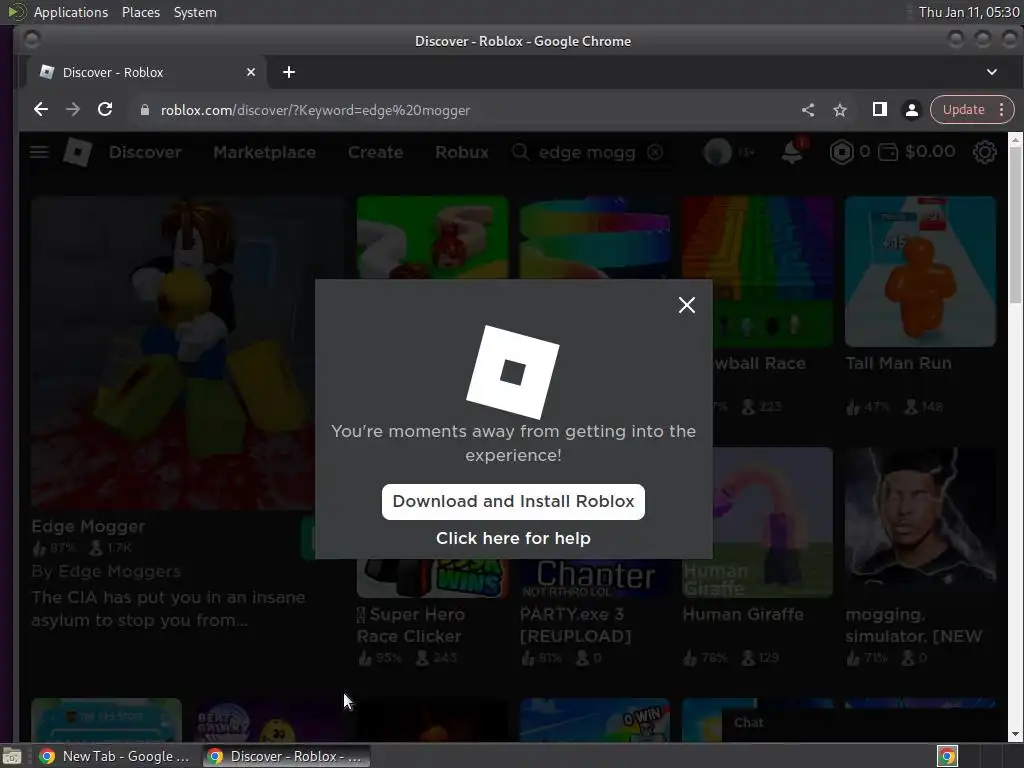Toggle Chrome side panel
This screenshot has width=1024, height=768.
click(880, 110)
